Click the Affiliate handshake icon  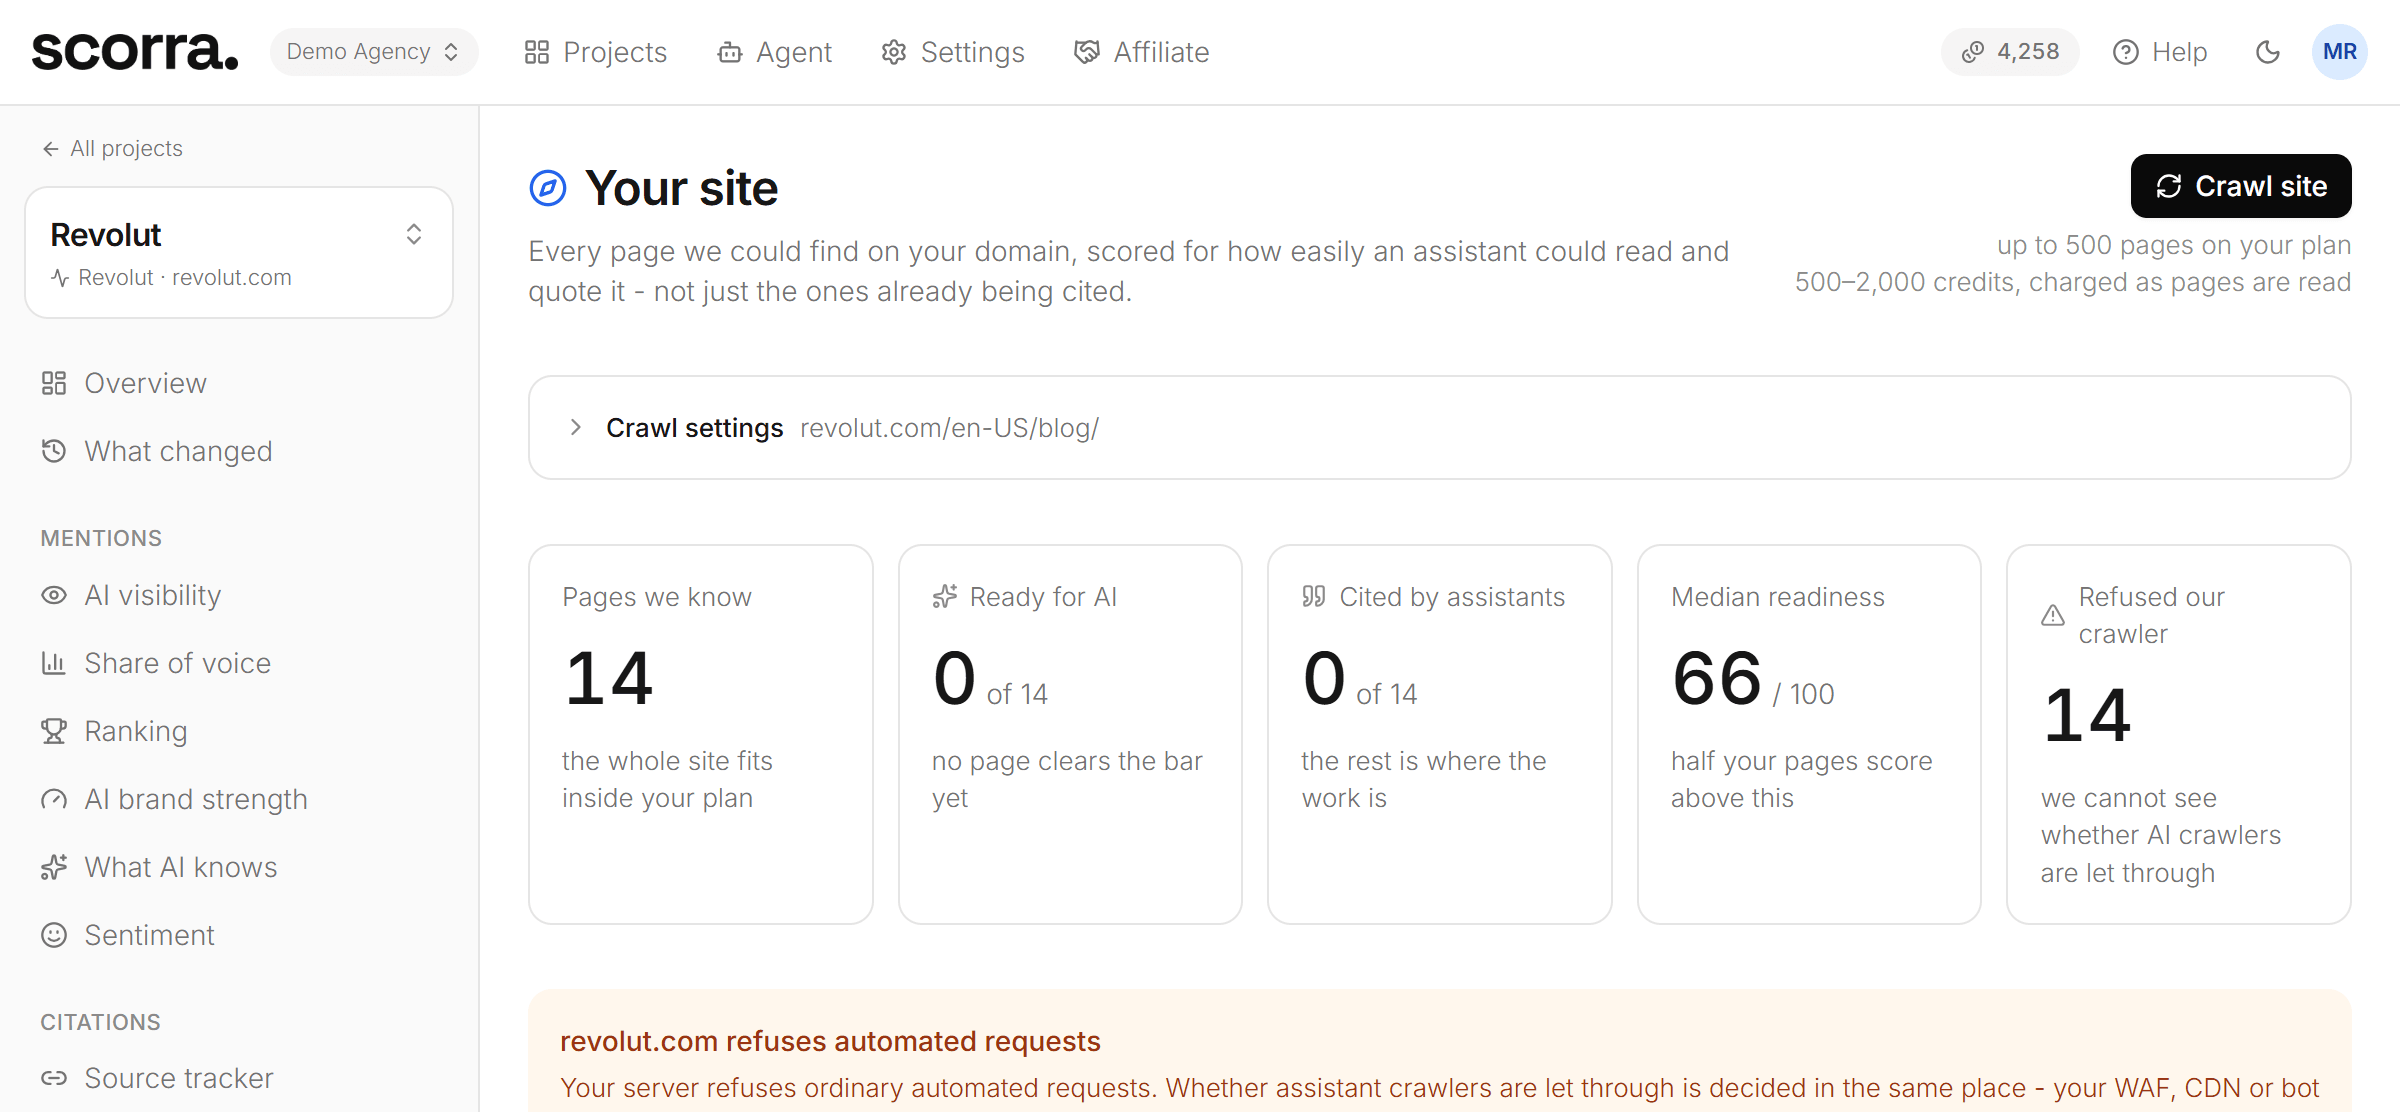coord(1087,52)
